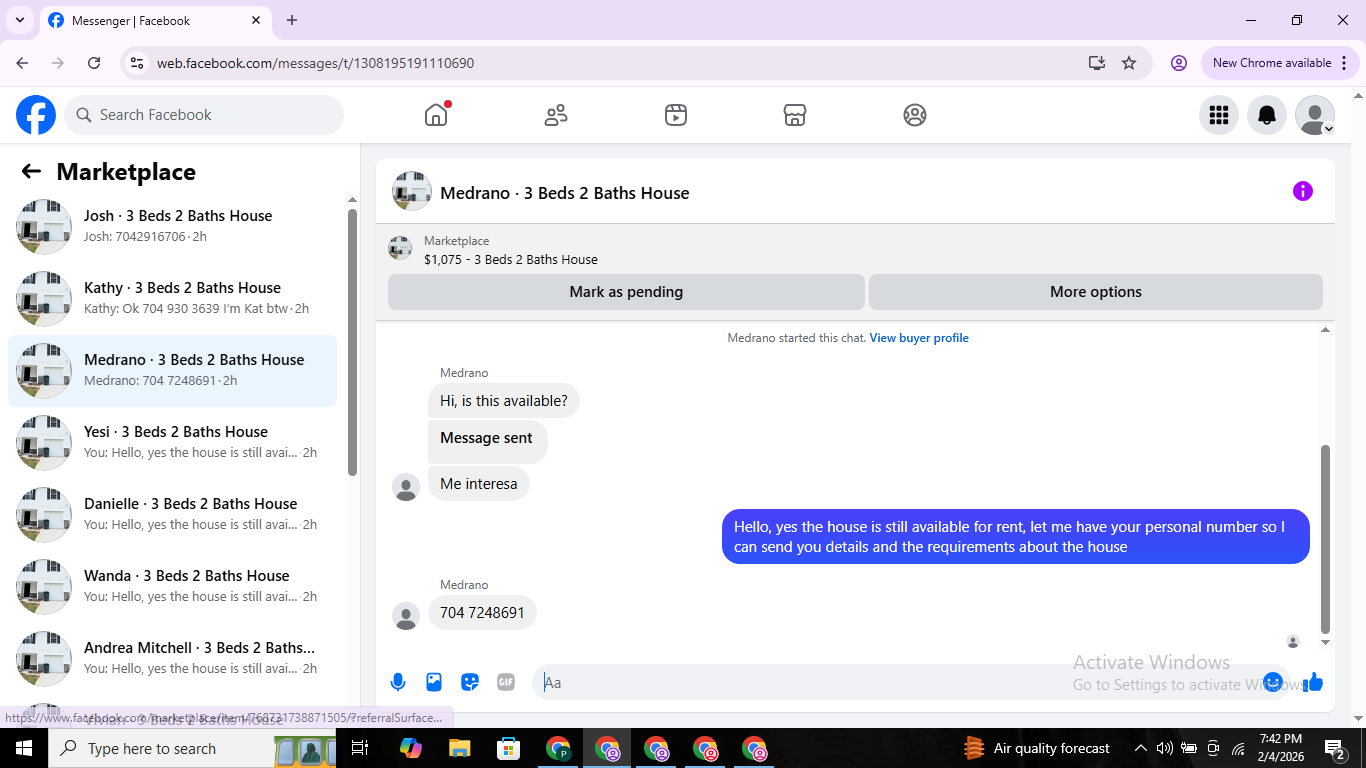Open the Windows Start menu
The image size is (1366, 768).
pyautogui.click(x=23, y=748)
